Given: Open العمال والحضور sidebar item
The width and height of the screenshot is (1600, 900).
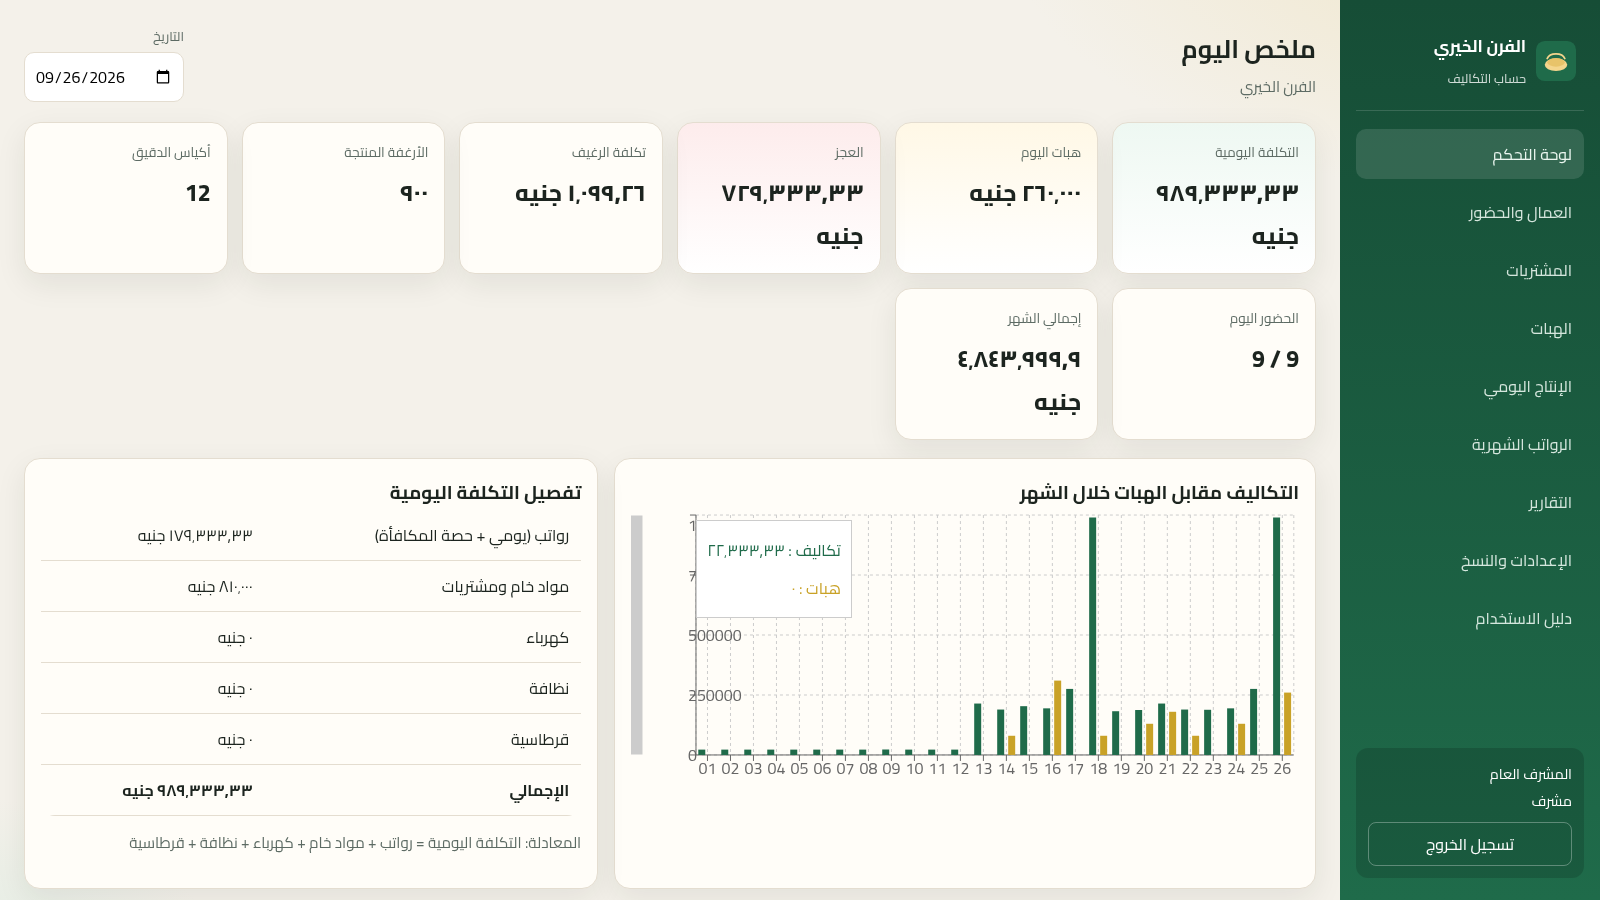Looking at the screenshot, I should (x=1470, y=212).
